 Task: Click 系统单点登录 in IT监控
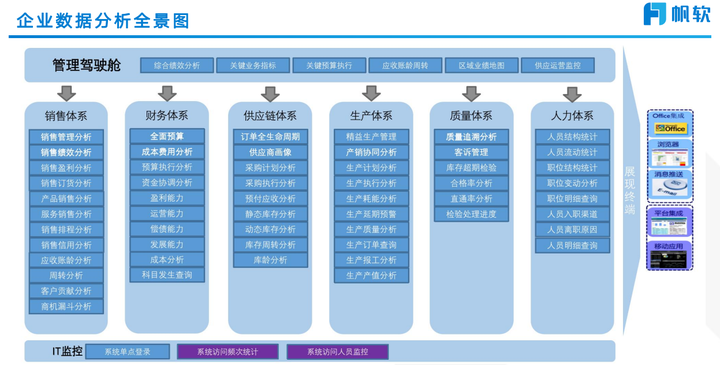(x=128, y=352)
